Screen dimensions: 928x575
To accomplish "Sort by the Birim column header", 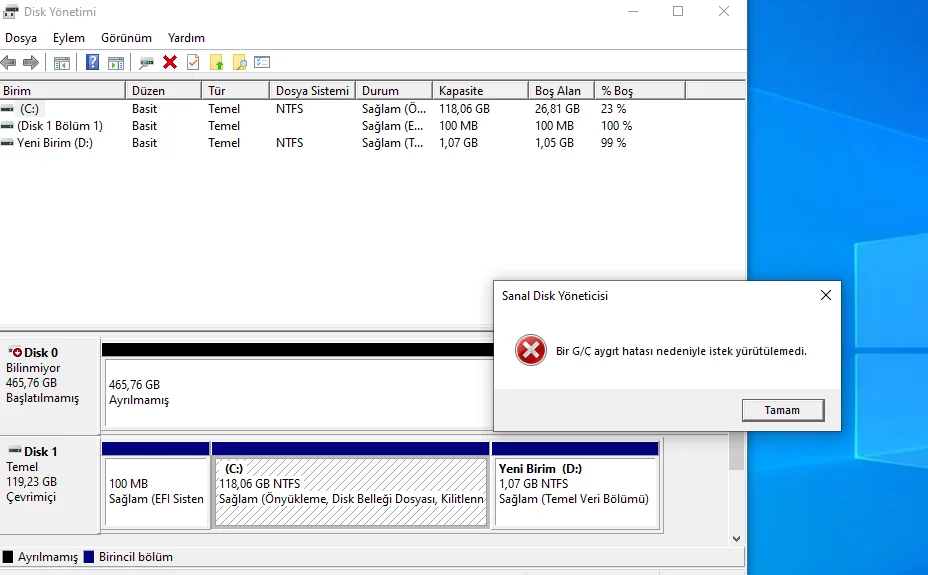I will (62, 91).
